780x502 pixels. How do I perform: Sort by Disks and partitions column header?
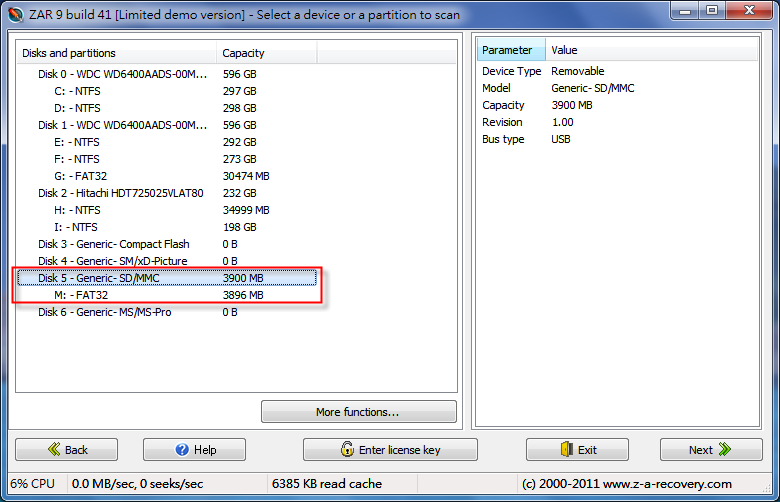coord(117,53)
